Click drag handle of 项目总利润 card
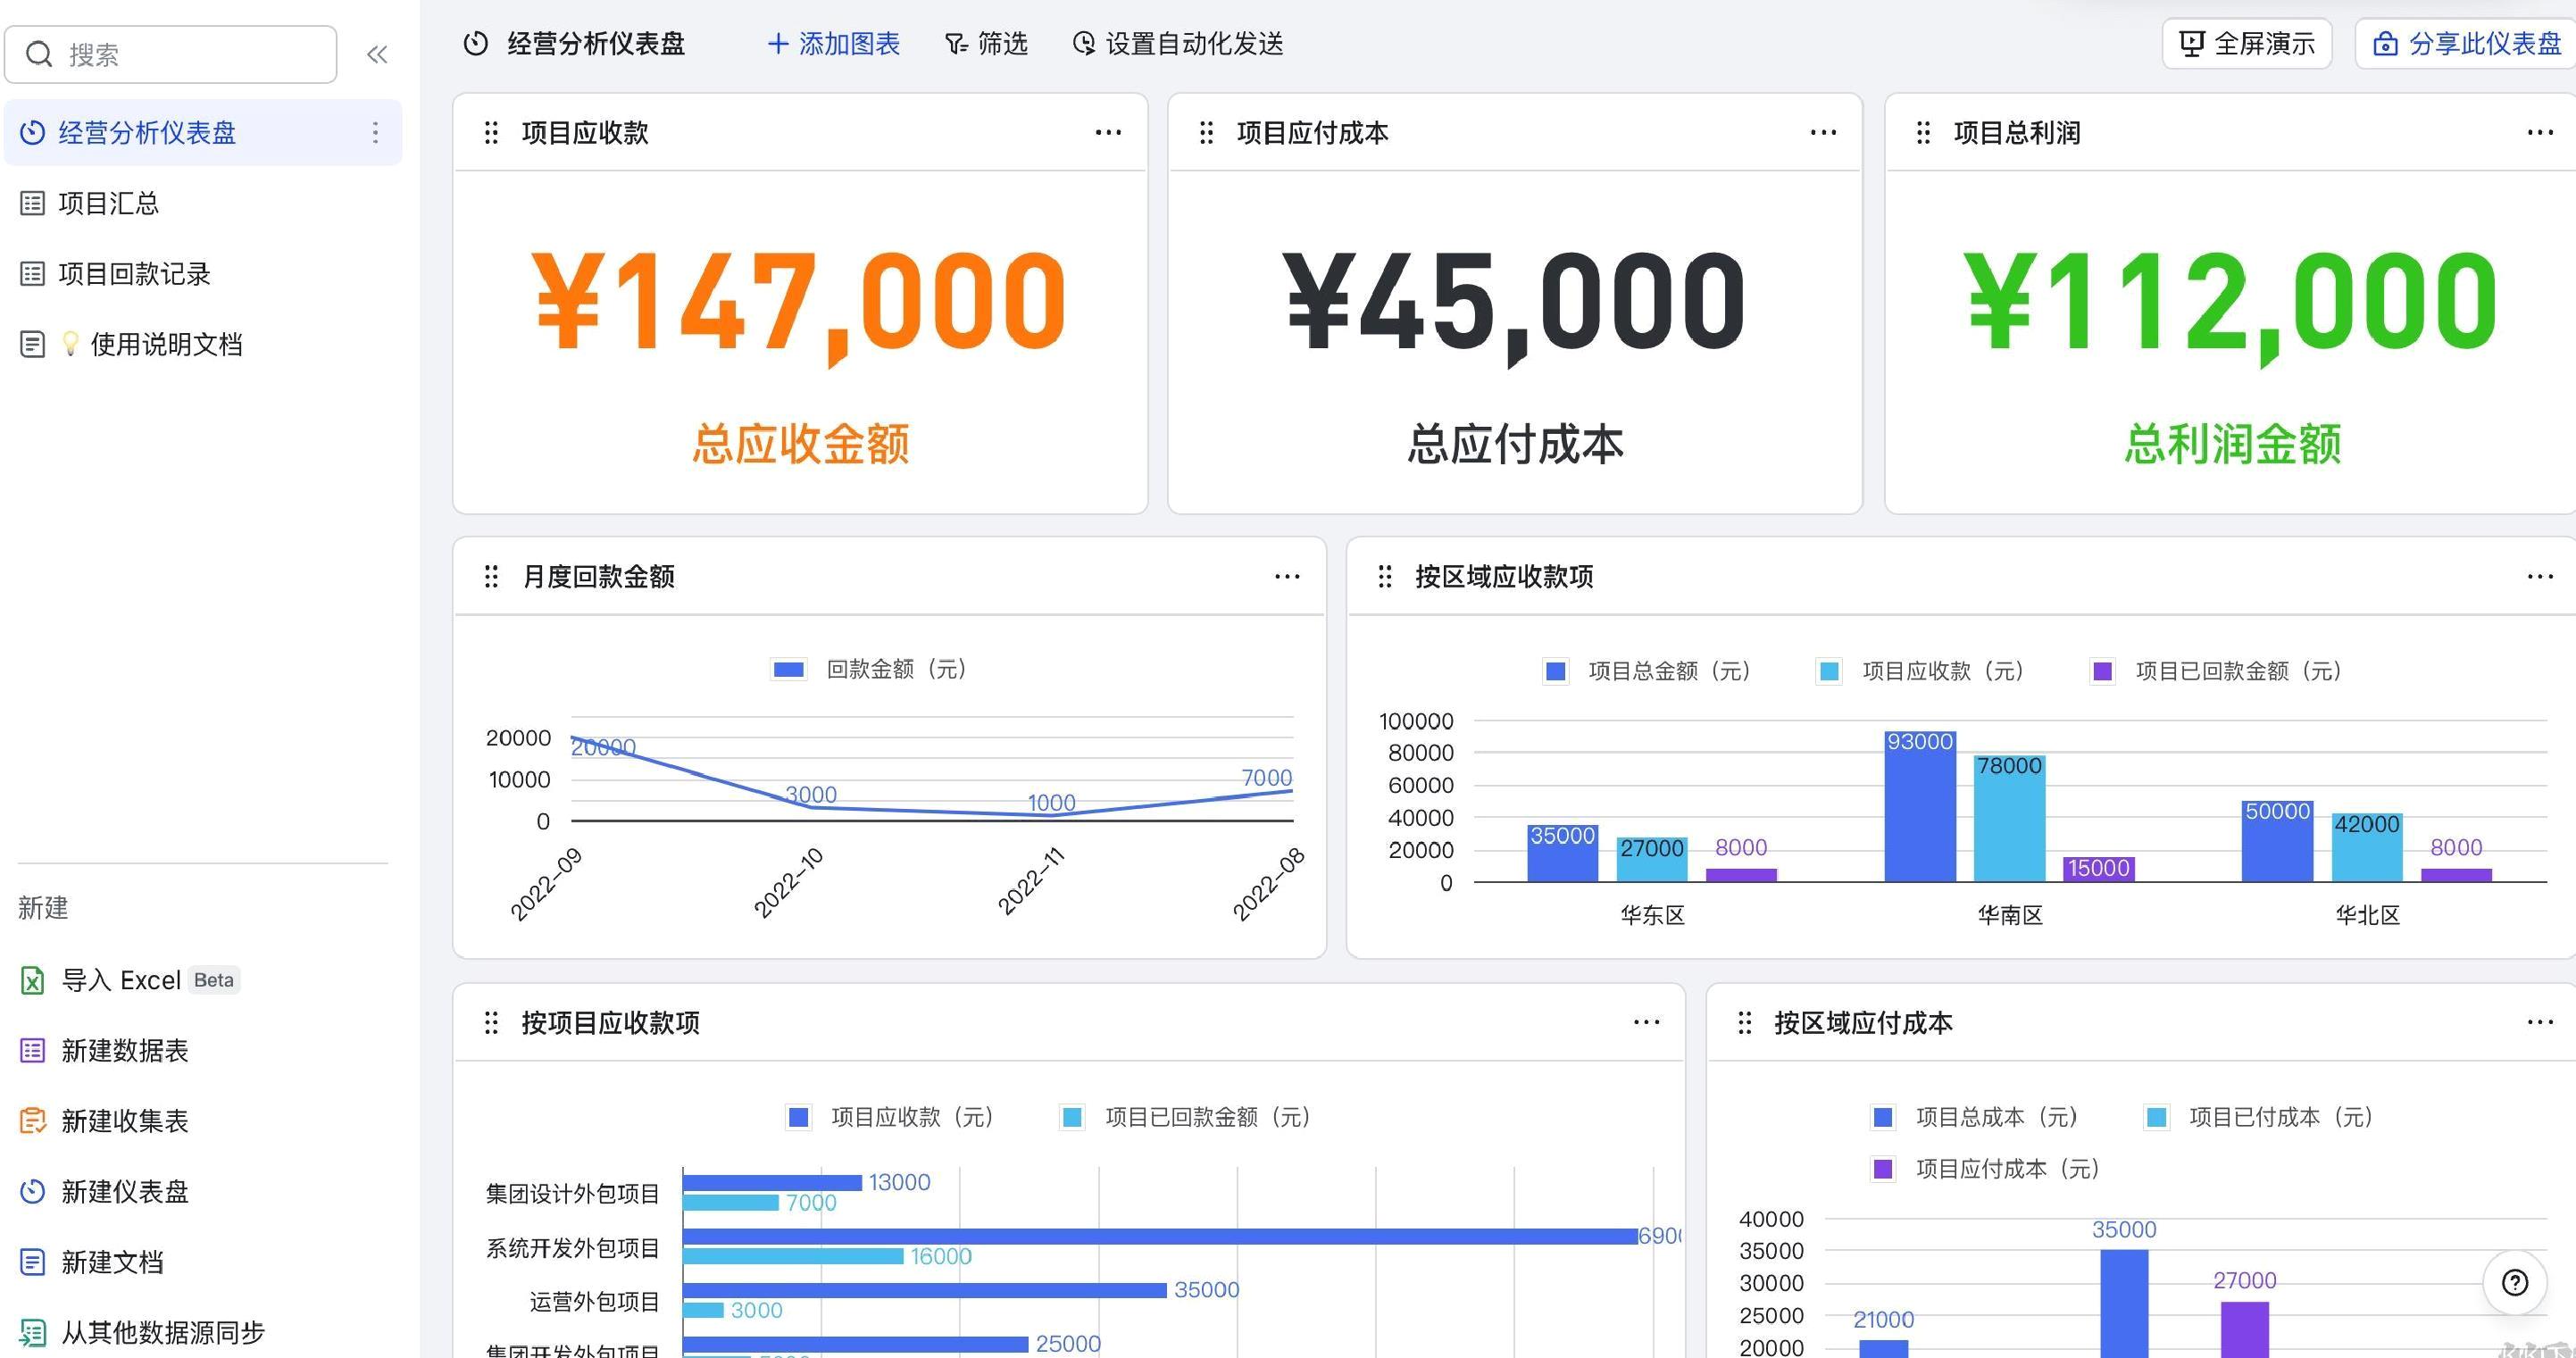This screenshot has width=2576, height=1358. coord(1923,132)
